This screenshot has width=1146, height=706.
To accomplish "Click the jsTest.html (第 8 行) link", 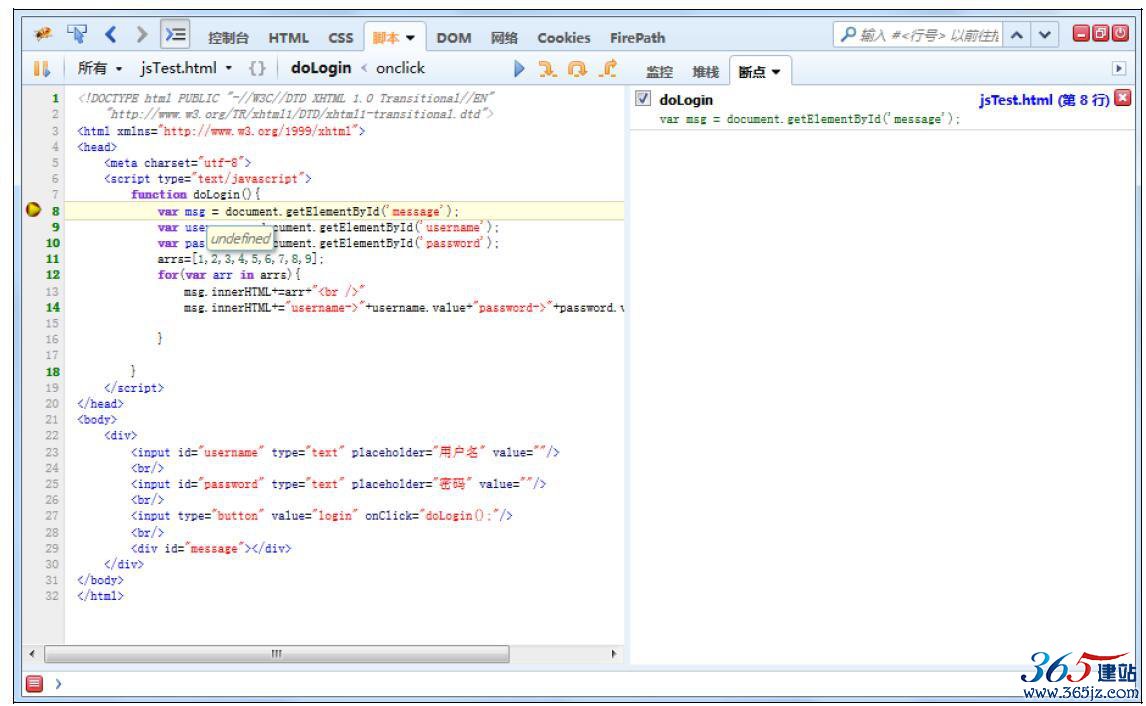I will pyautogui.click(x=1044, y=99).
